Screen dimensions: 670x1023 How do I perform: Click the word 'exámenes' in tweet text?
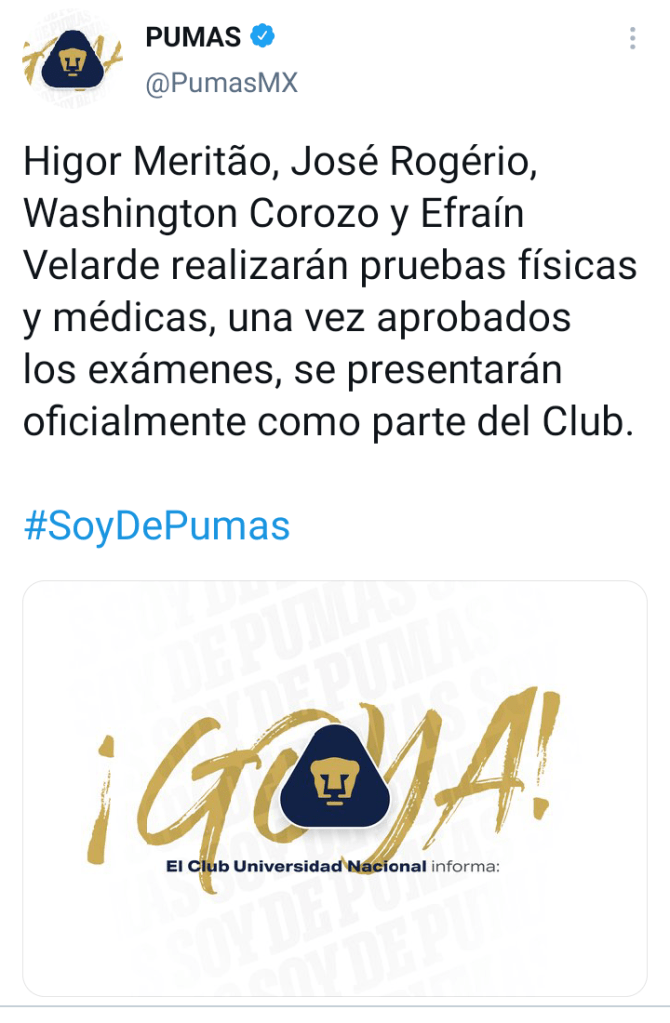click(x=185, y=370)
